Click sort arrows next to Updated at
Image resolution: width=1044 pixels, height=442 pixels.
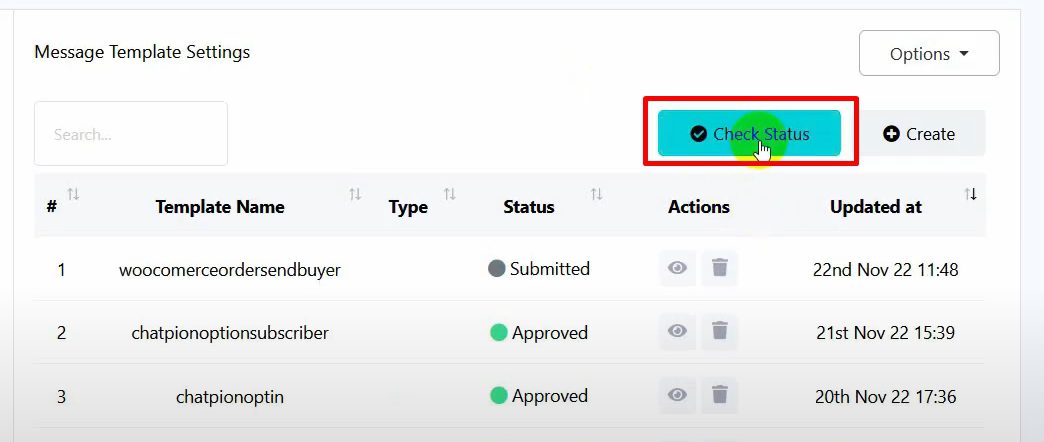click(970, 194)
